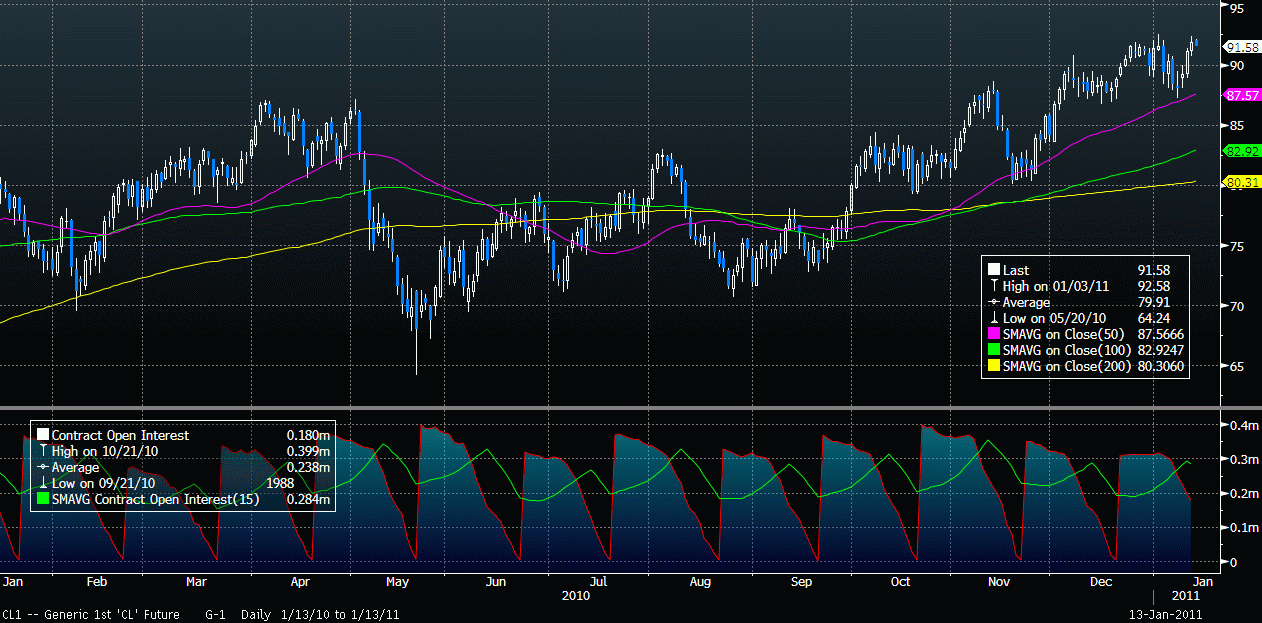
Task: Click the High on 01/03/11 marker icon
Action: pos(994,286)
